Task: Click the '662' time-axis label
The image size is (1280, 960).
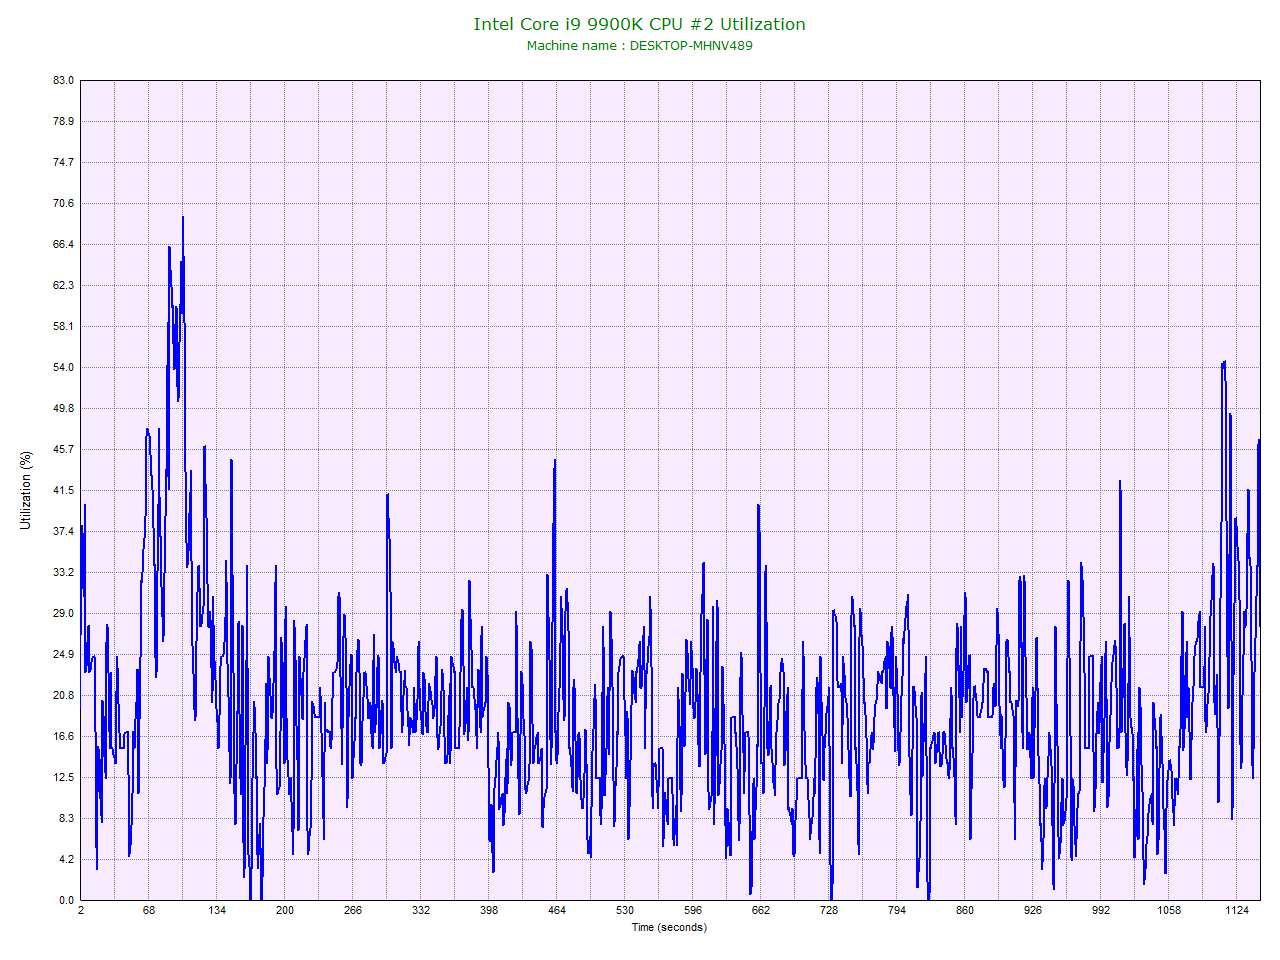Action: coord(761,911)
